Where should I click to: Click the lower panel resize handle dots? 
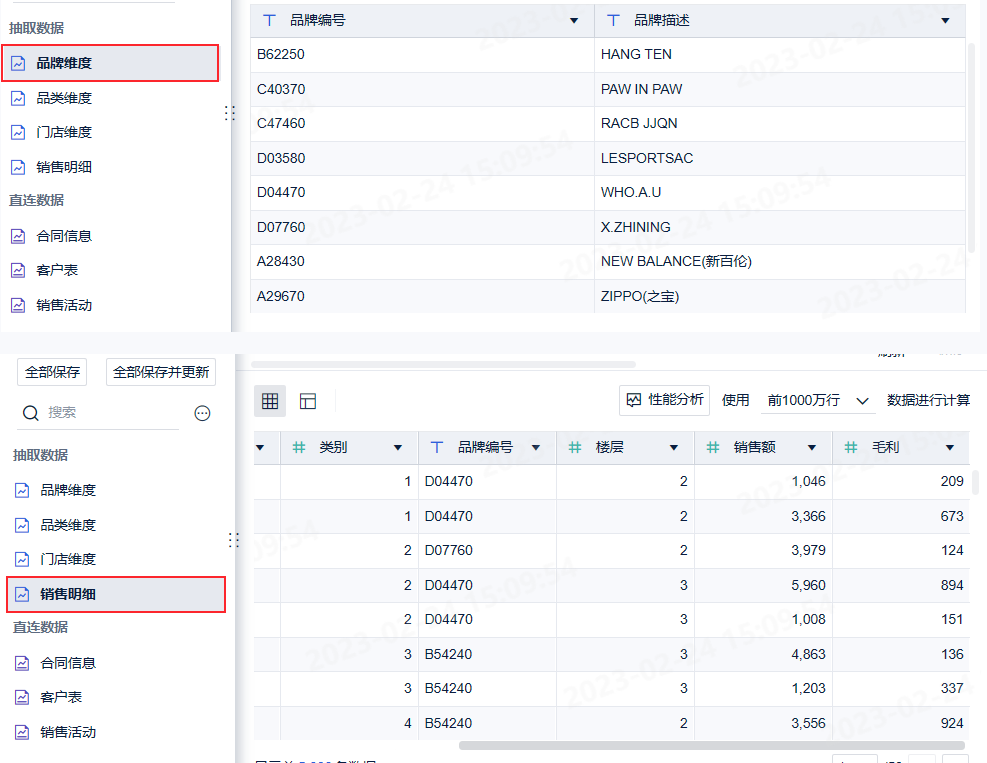pos(234,540)
